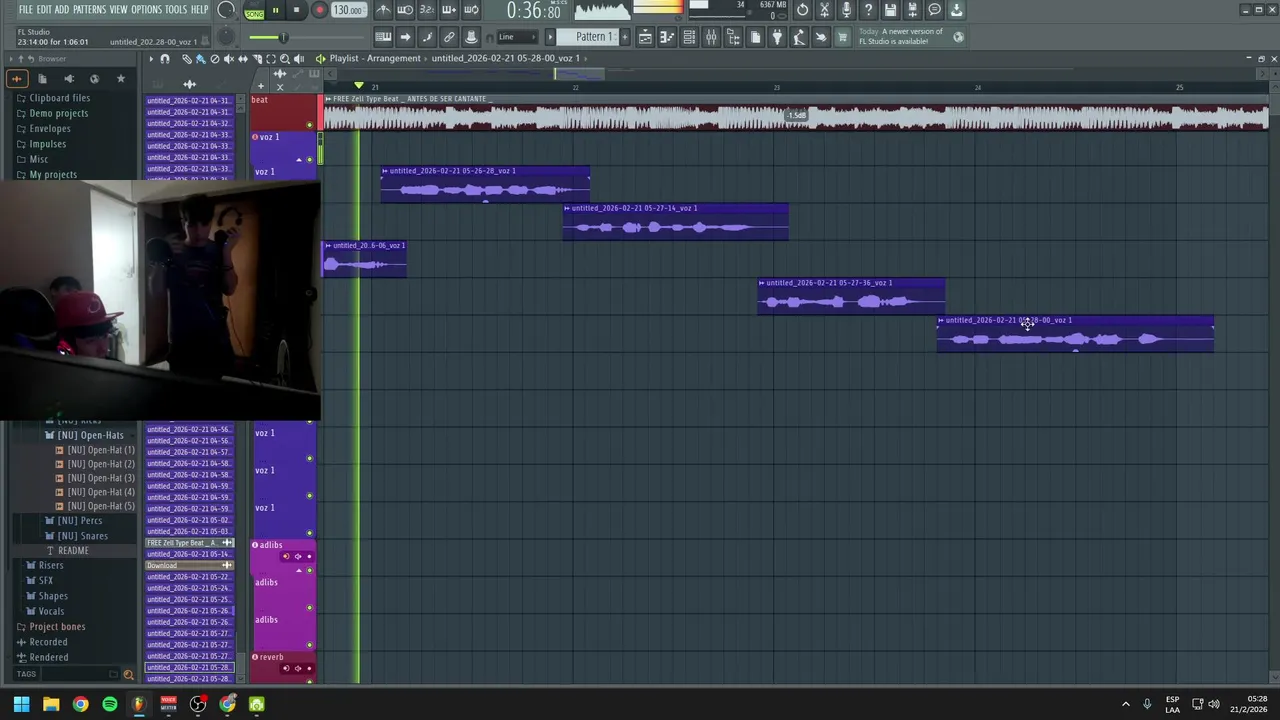The width and height of the screenshot is (1280, 720).
Task: Toggle SONG/pattern playback mode
Action: point(254,11)
